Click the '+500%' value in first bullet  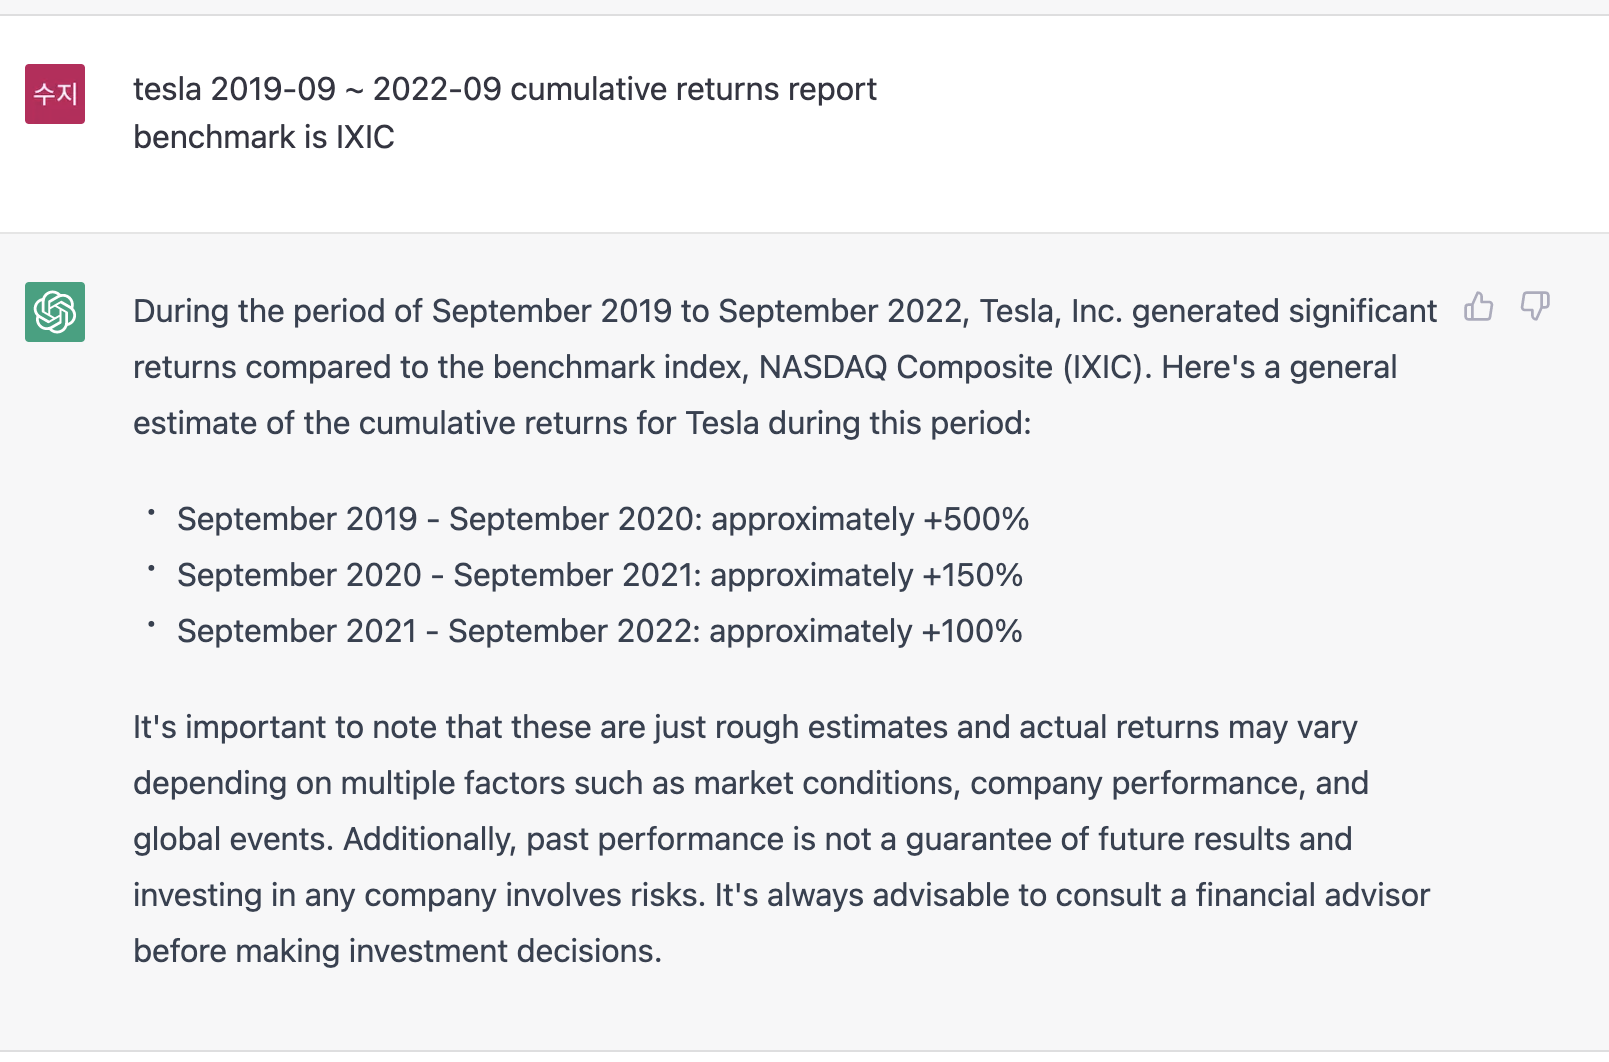pos(976,519)
